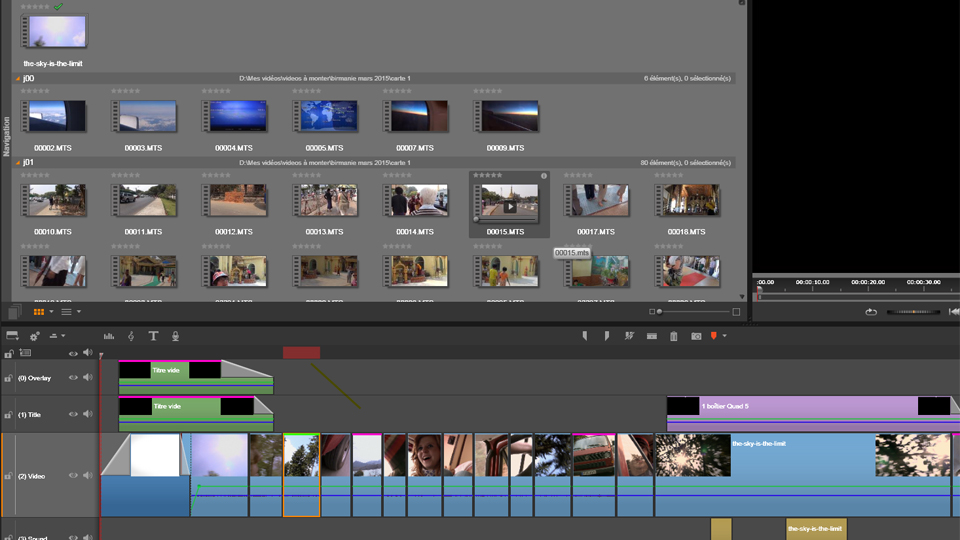Take a snapshot with the camera icon
960x540 pixels.
[696, 336]
